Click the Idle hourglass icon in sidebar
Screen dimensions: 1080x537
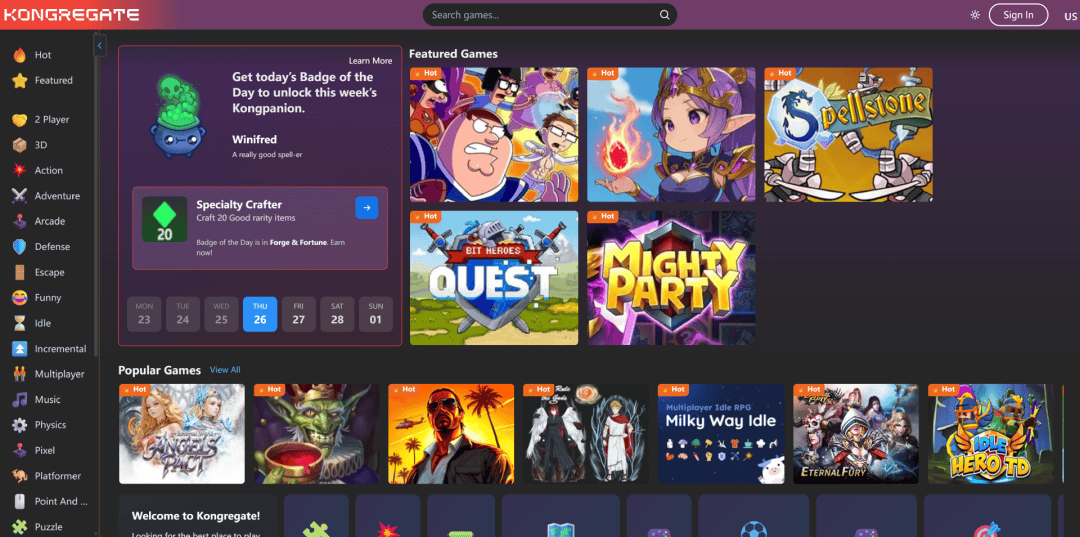point(19,324)
